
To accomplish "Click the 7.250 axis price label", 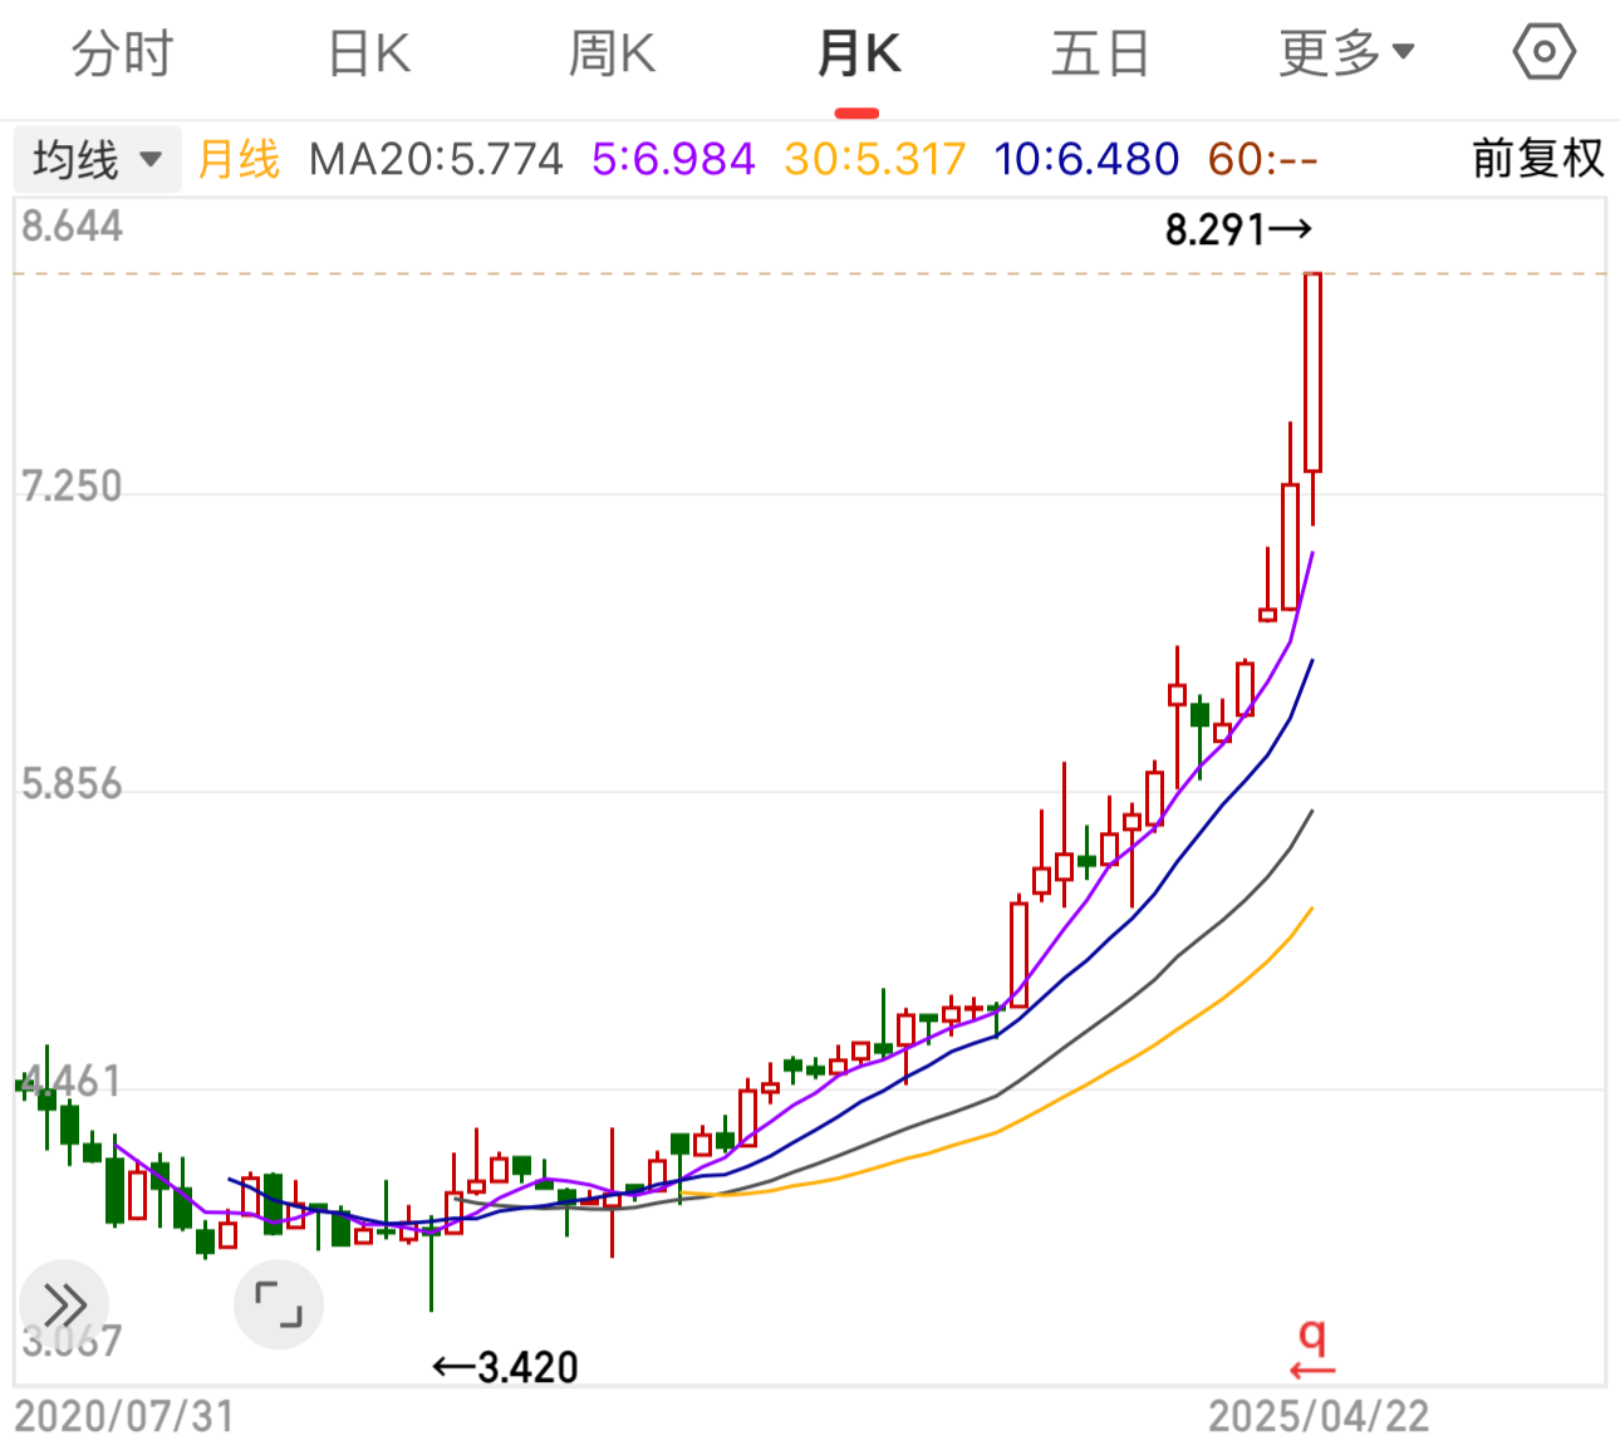I will 72,486.
